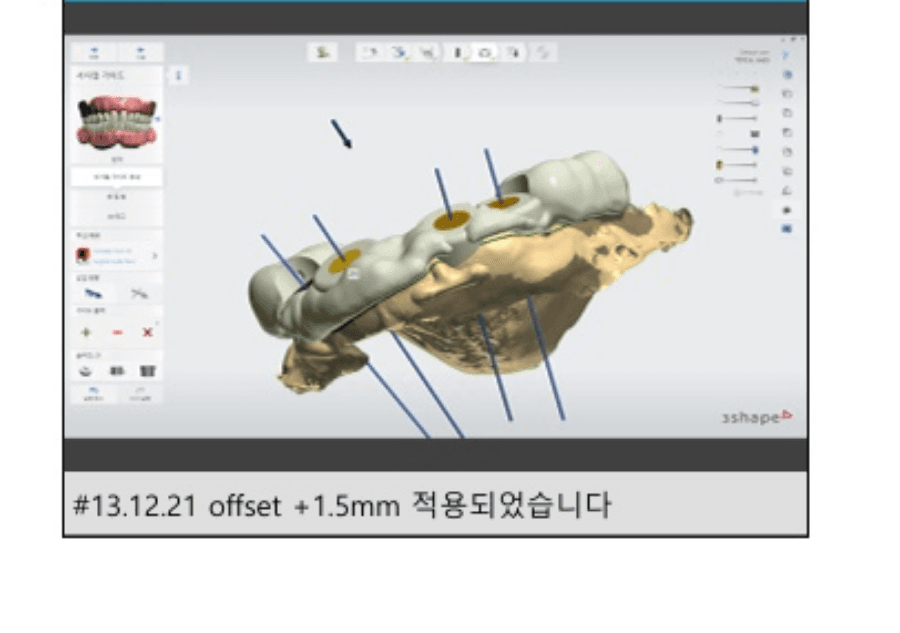Click the green plus add icon
Viewport: 900px width, 633px height.
pyautogui.click(x=86, y=332)
